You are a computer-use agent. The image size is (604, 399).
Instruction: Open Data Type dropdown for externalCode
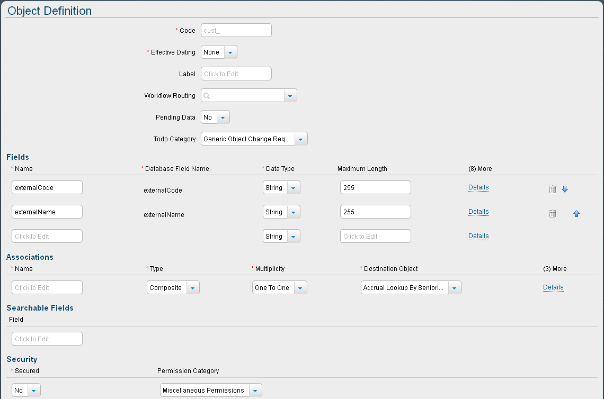(293, 188)
